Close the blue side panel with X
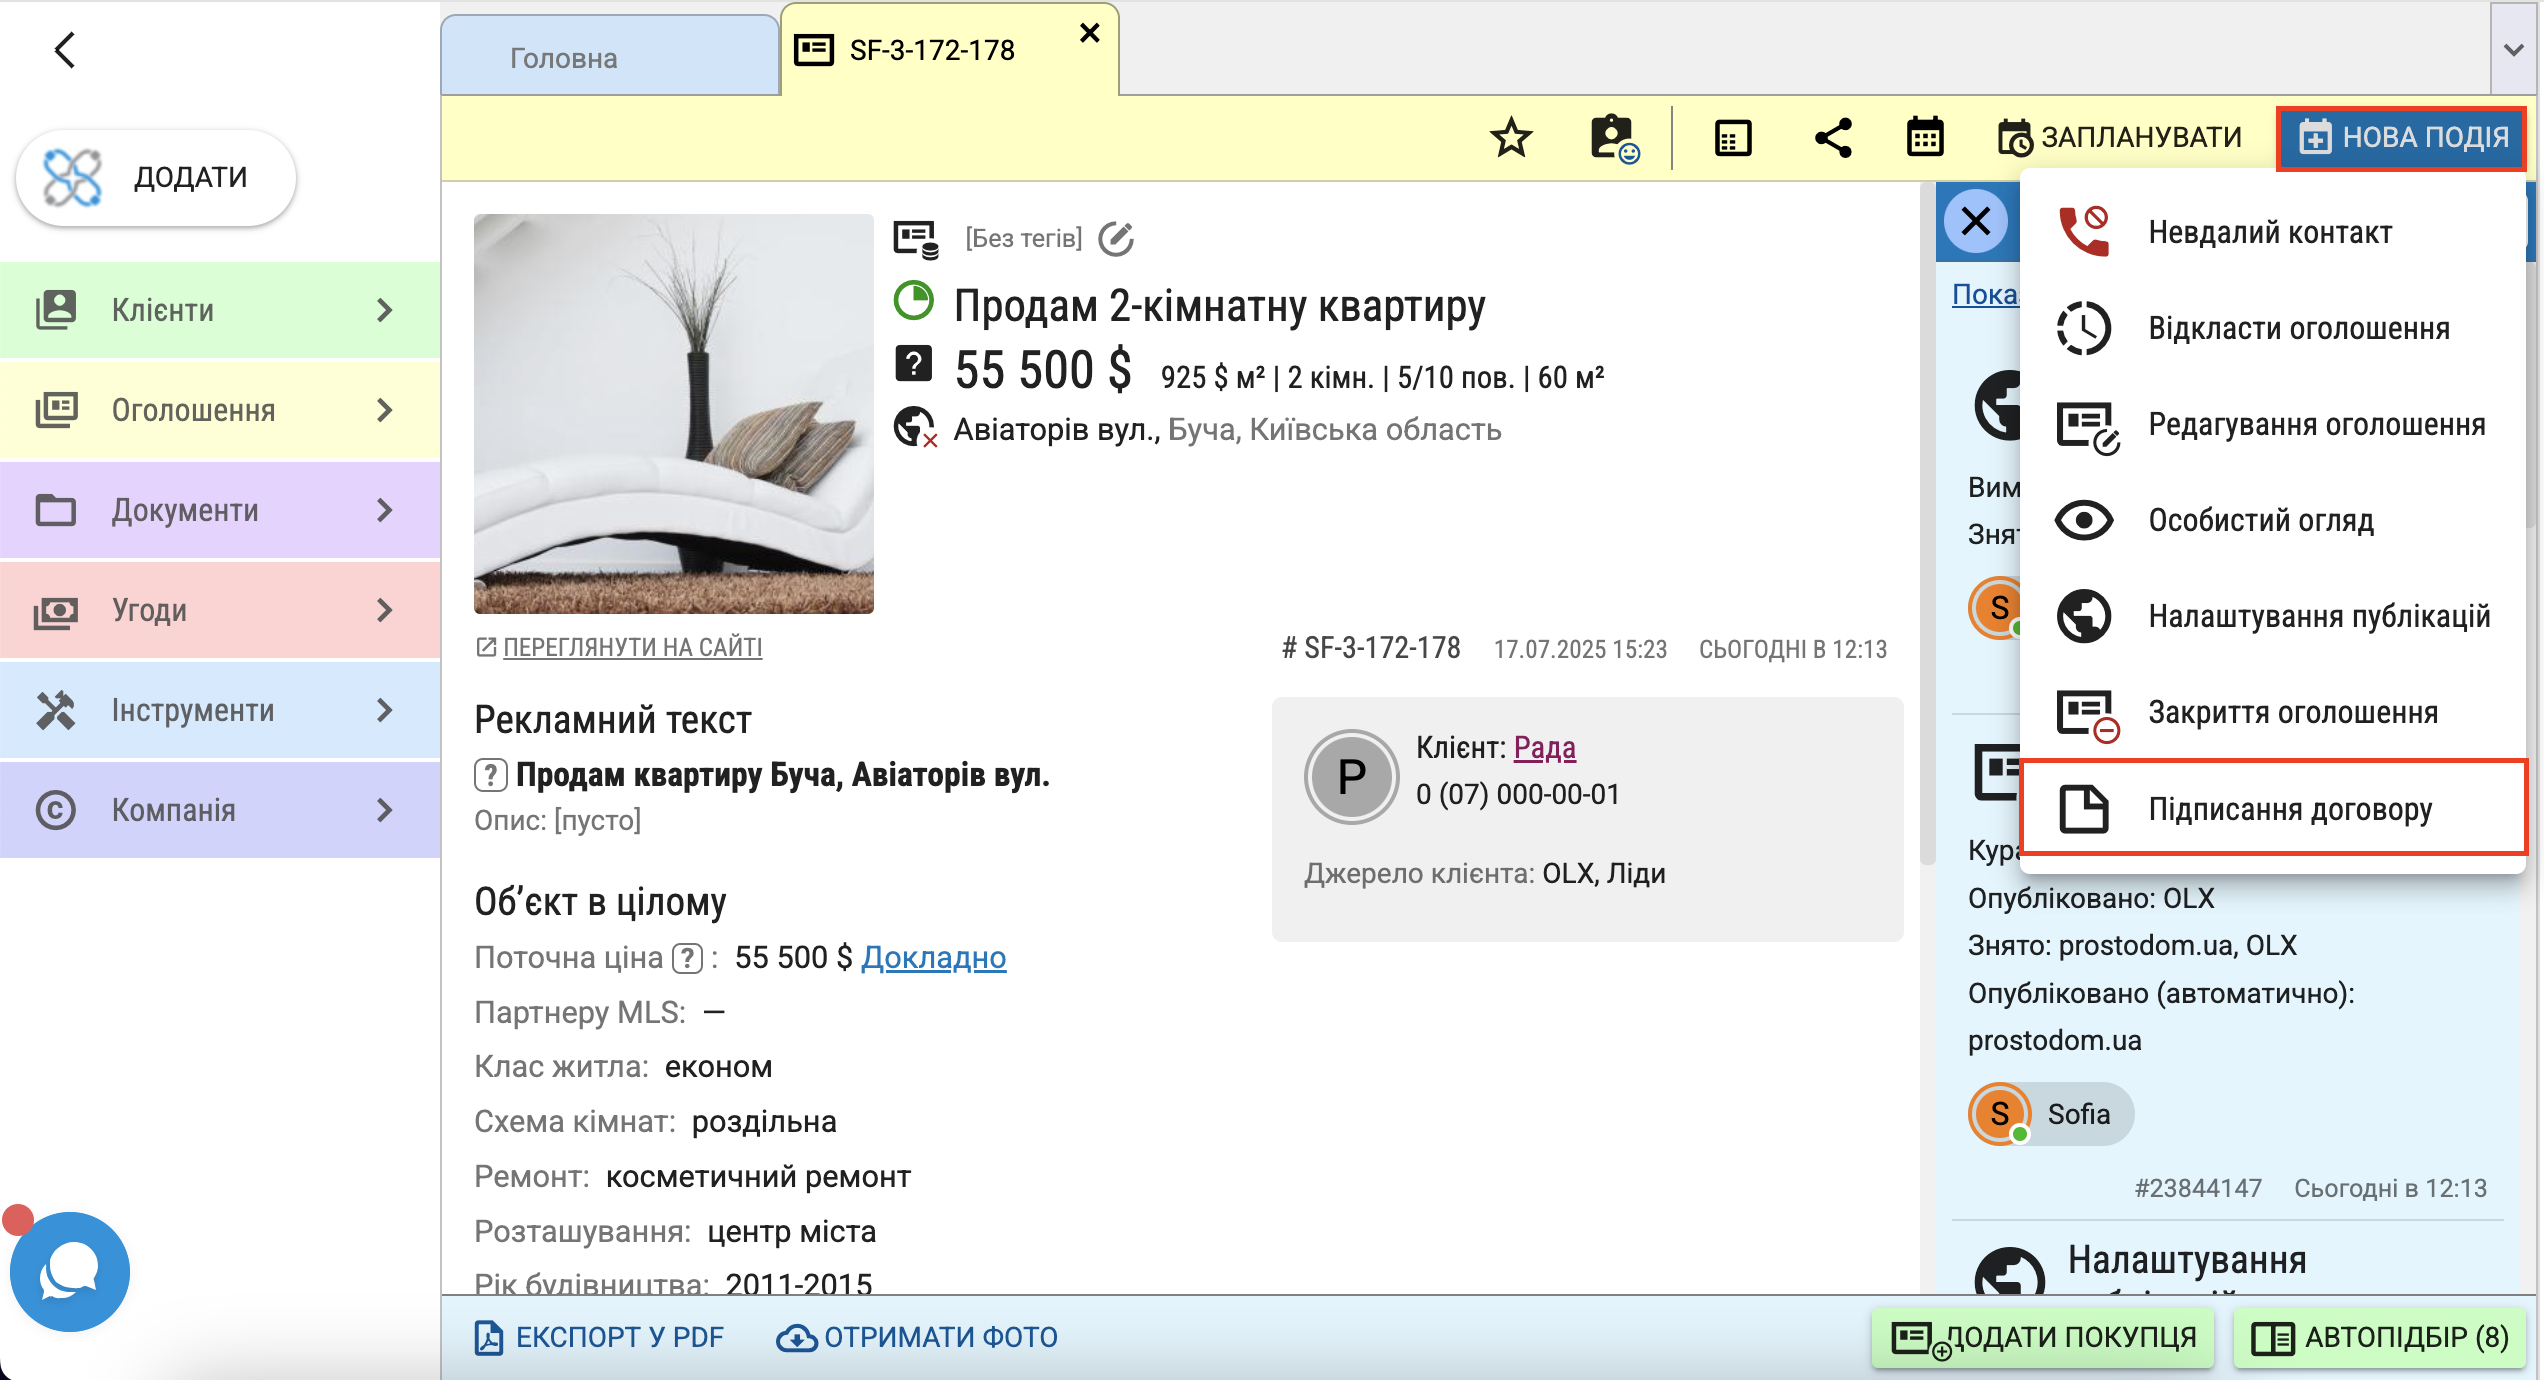Viewport: 2544px width, 1380px height. [1975, 221]
